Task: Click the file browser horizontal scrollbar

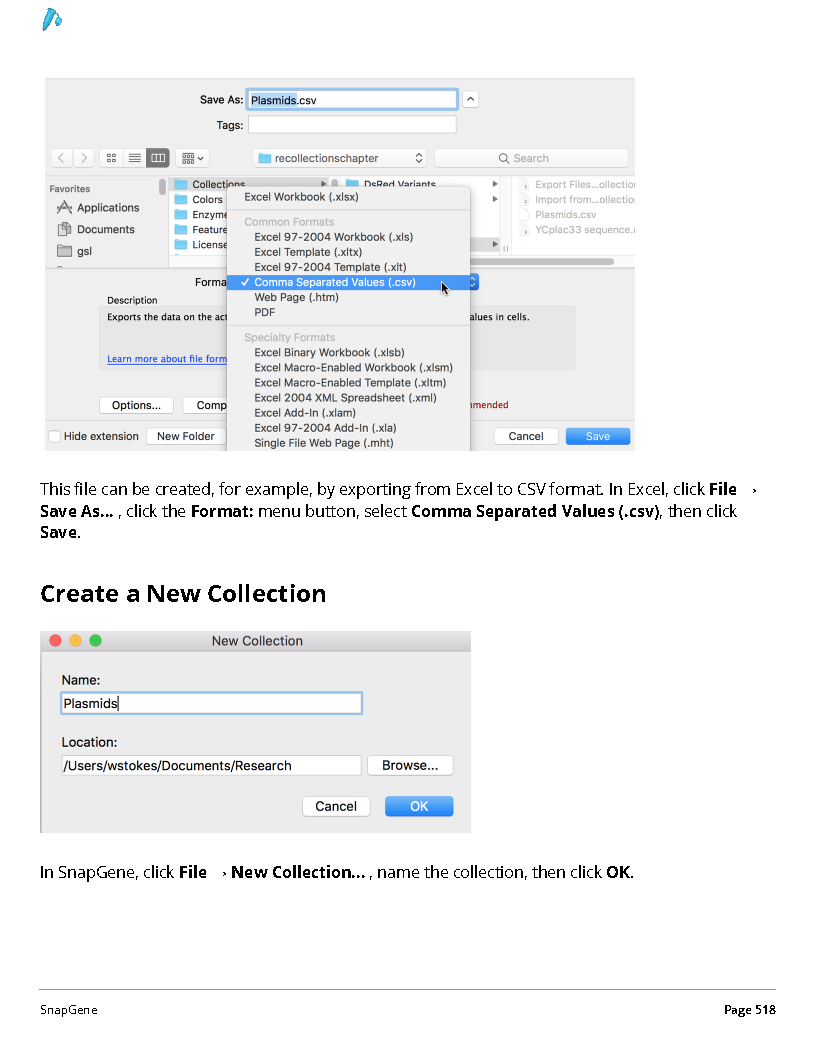Action: click(x=542, y=261)
